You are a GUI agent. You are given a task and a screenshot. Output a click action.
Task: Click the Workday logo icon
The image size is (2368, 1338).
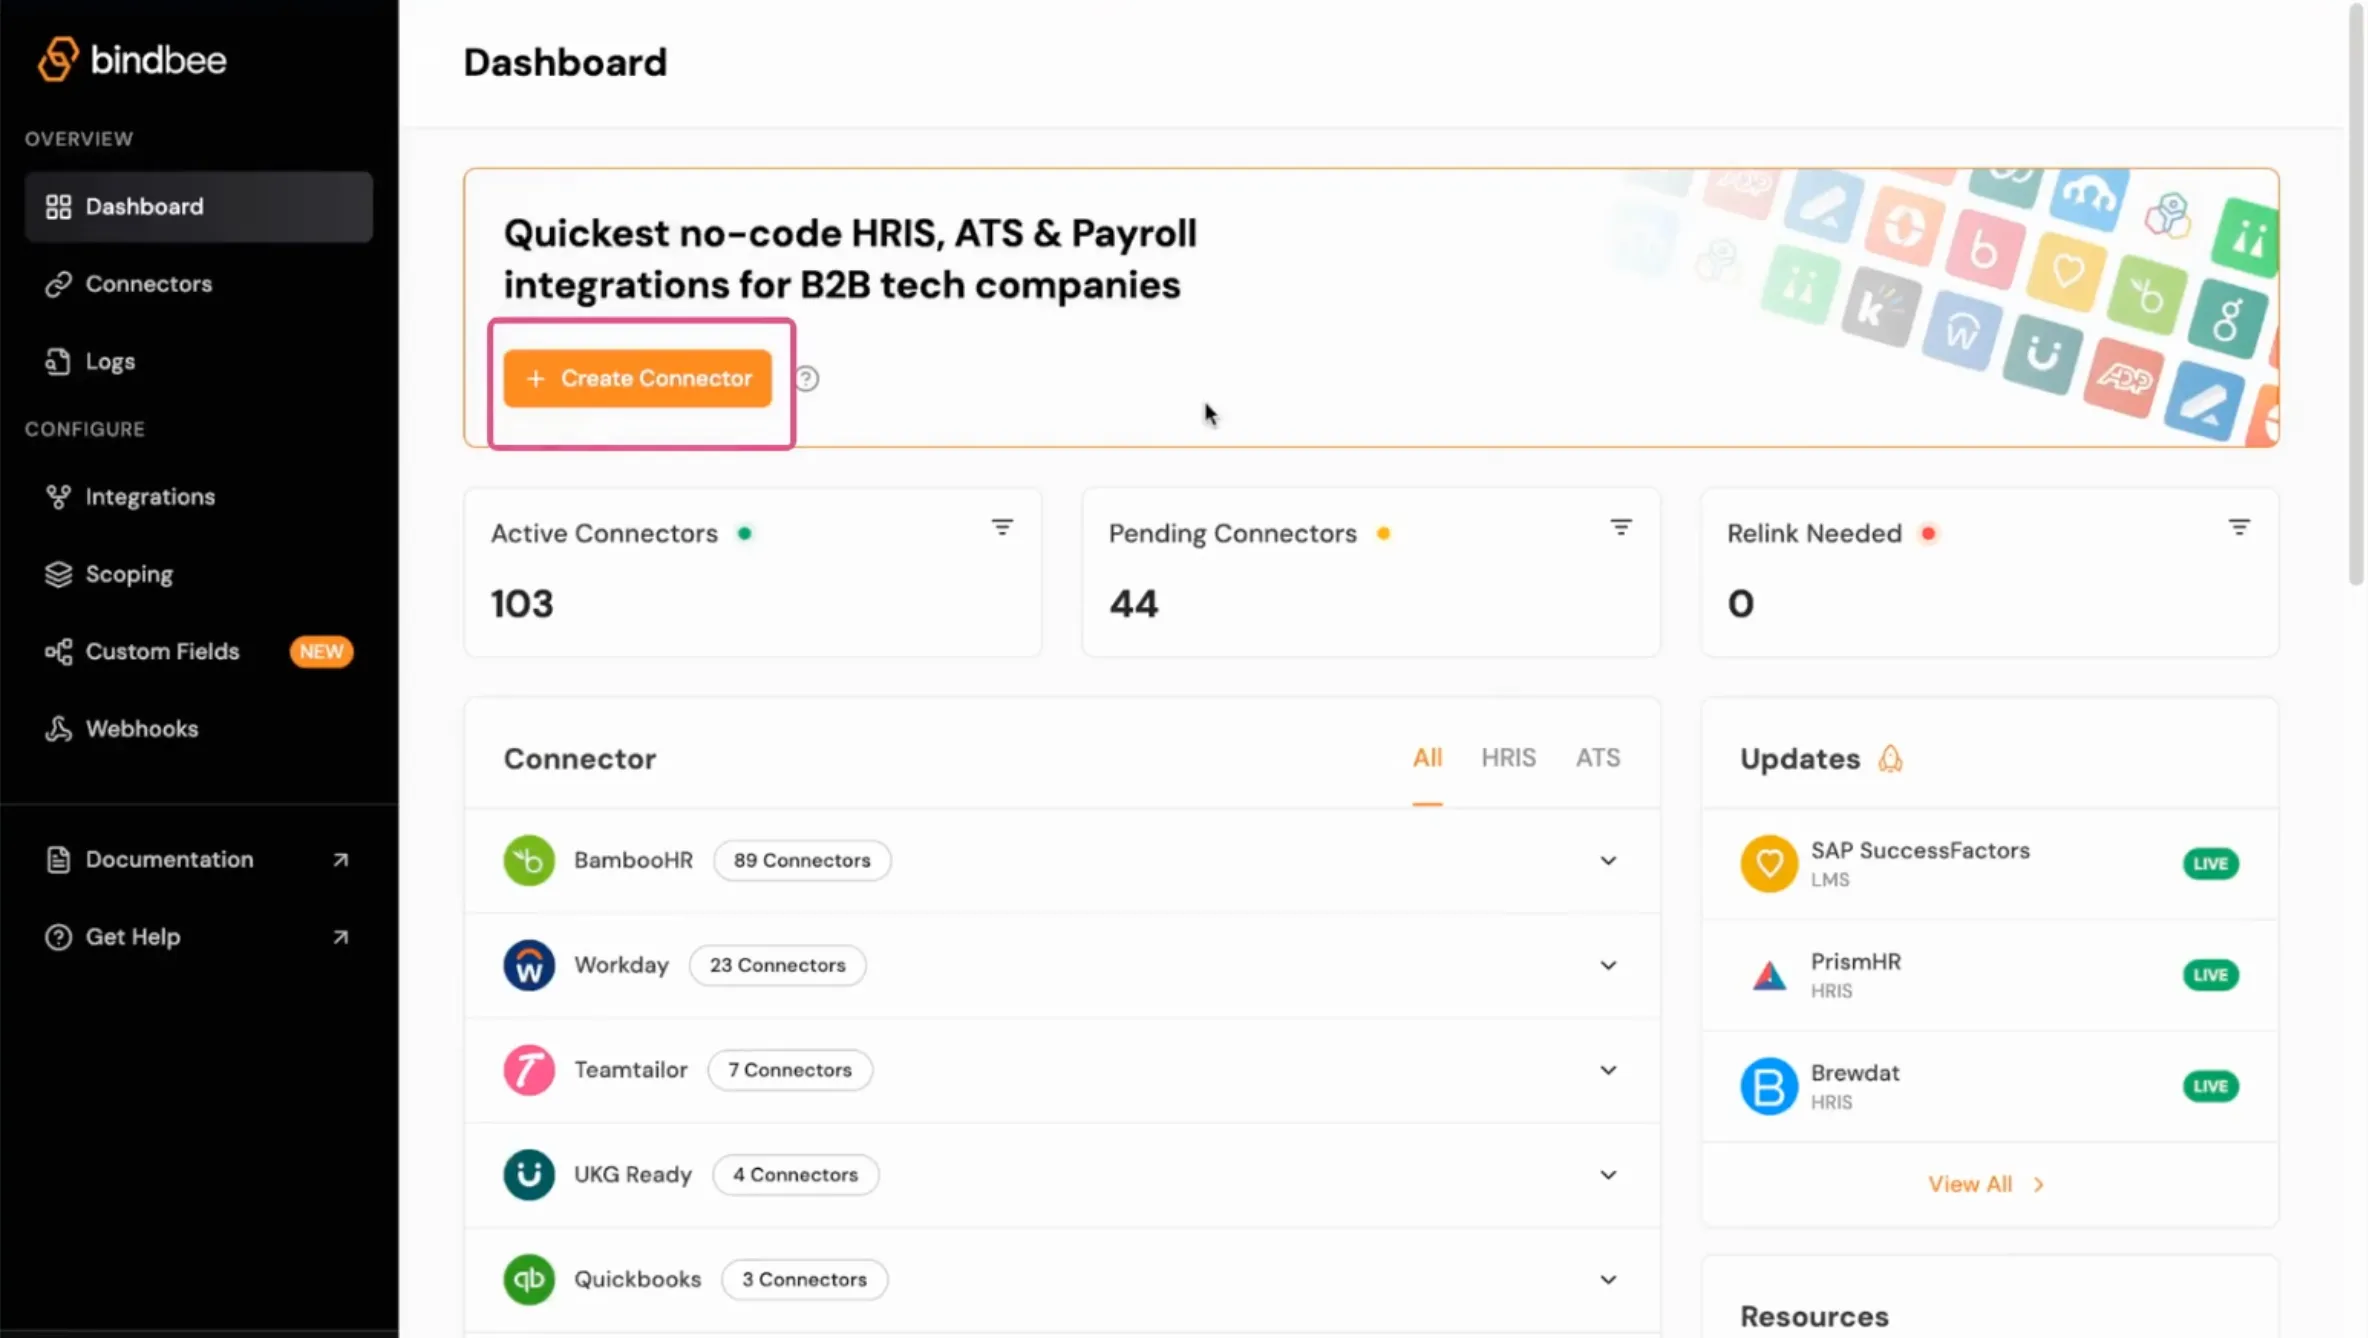click(x=529, y=965)
